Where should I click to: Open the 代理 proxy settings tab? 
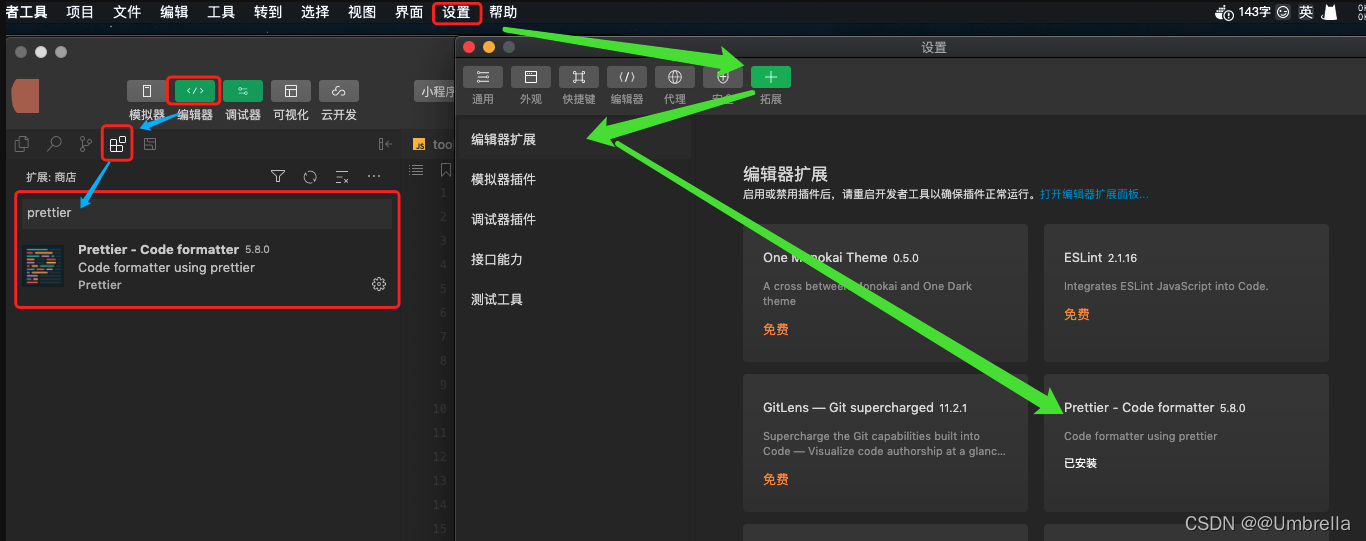coord(675,77)
